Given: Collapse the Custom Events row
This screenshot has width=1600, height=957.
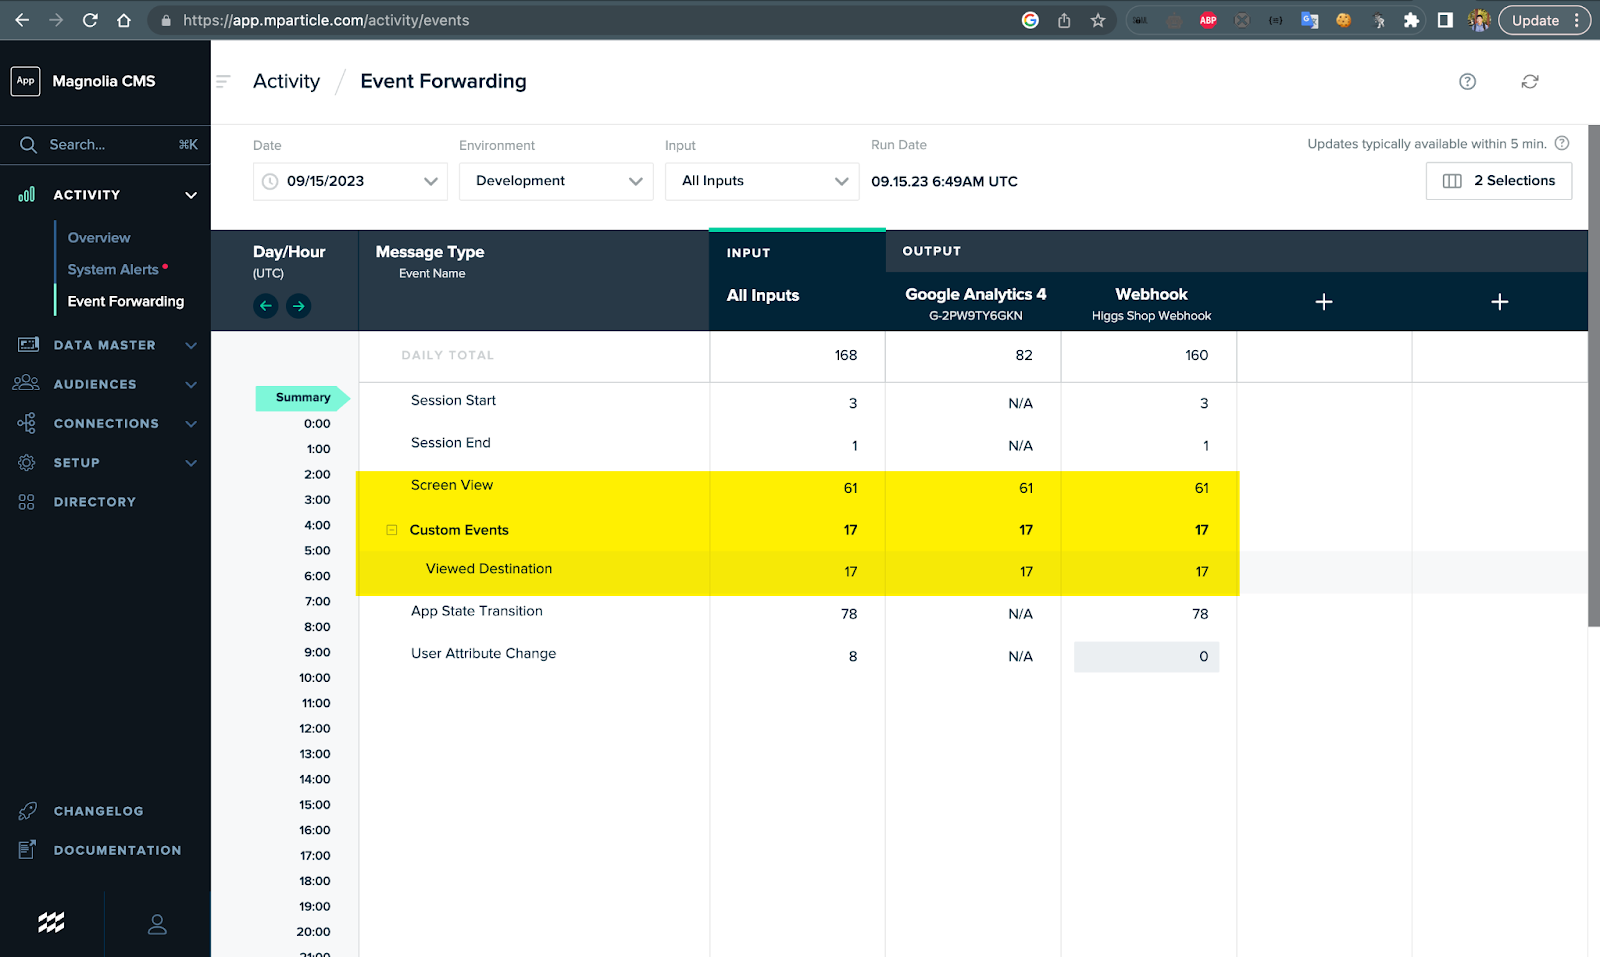Looking at the screenshot, I should (392, 530).
